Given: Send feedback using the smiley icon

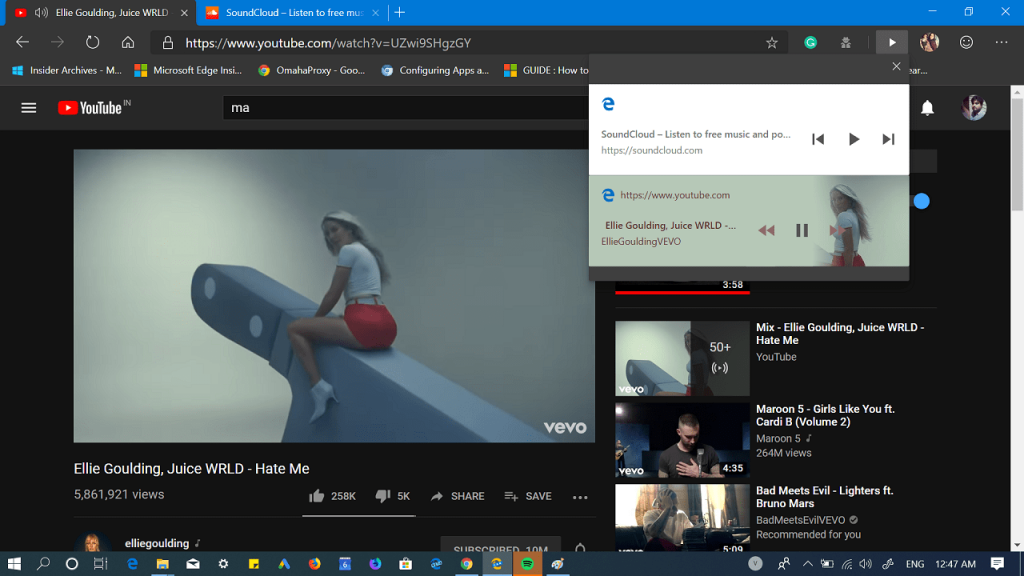Looking at the screenshot, I should (967, 42).
